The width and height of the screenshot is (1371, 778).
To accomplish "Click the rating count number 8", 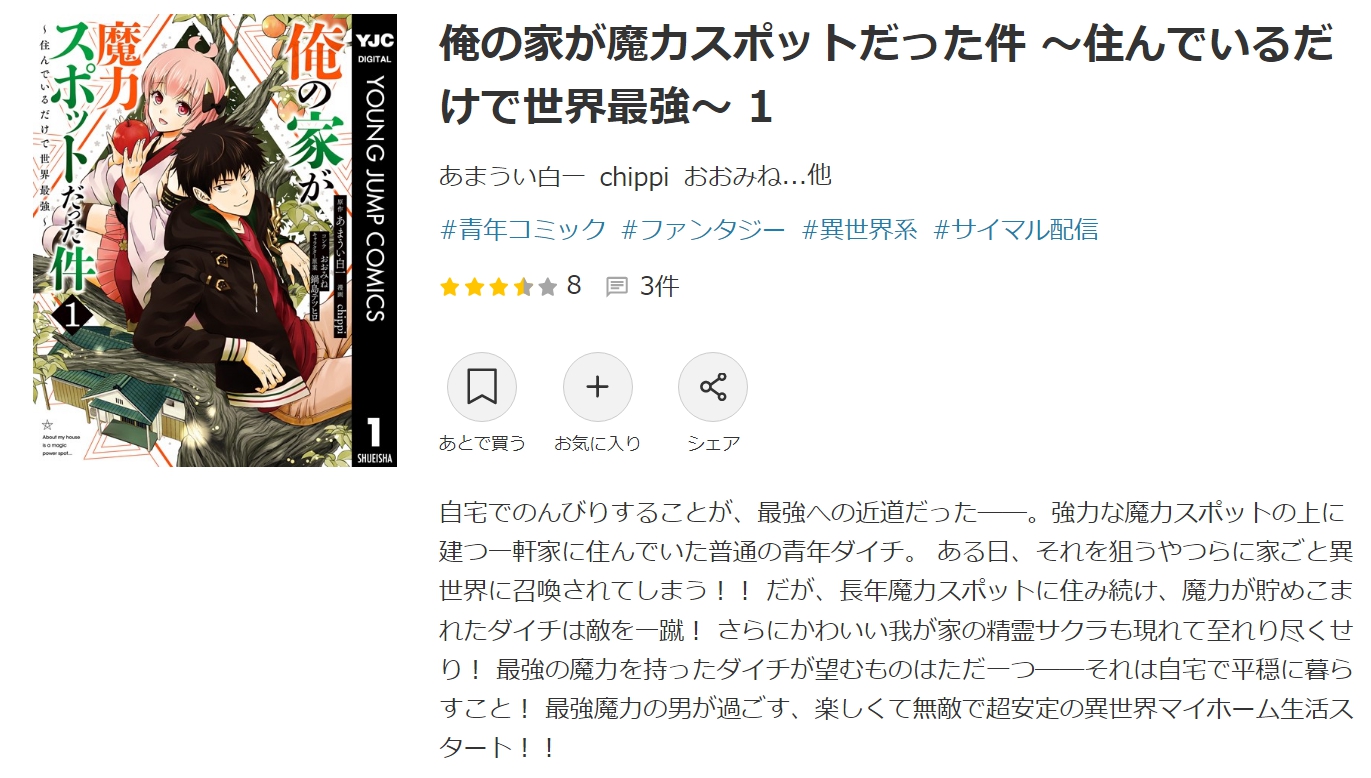I will (573, 286).
